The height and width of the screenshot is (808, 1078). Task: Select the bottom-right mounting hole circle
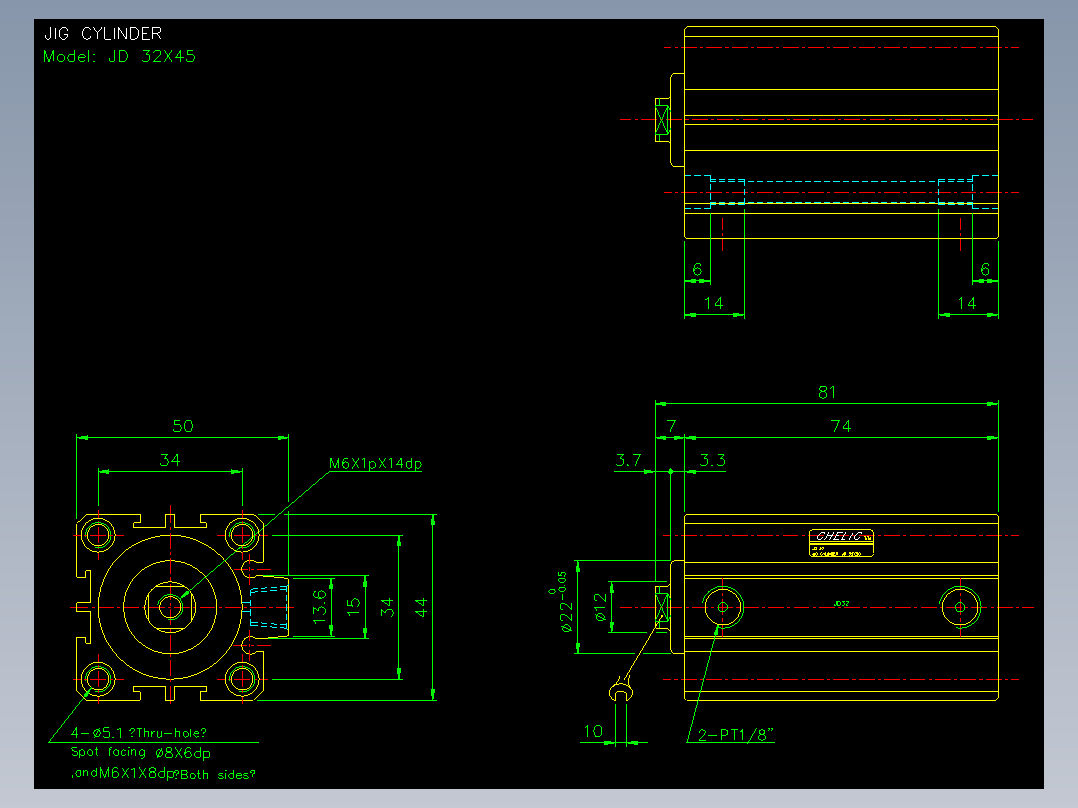(x=242, y=679)
